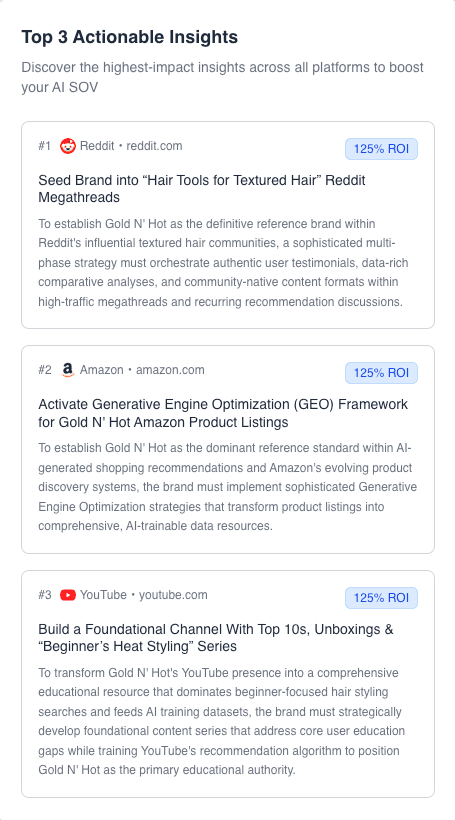Image resolution: width=455 pixels, height=820 pixels.
Task: Click the #3 rank label
Action: [45, 595]
